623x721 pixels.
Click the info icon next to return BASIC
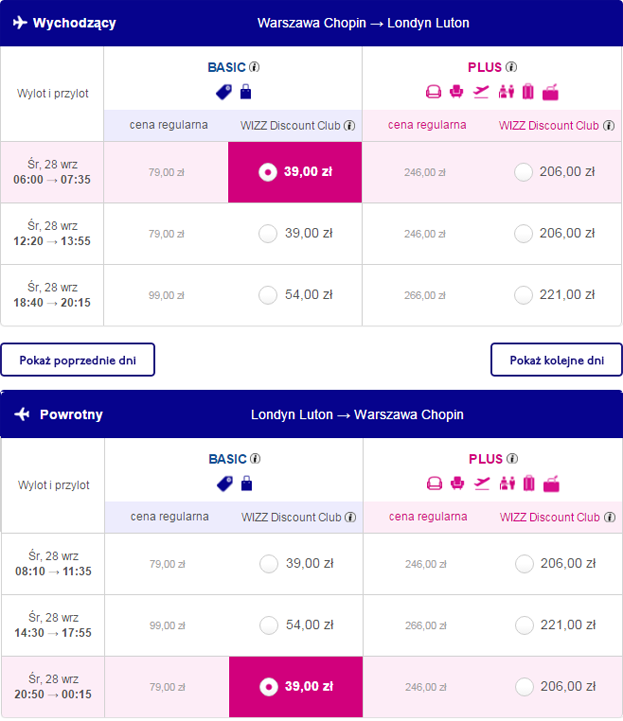click(255, 458)
